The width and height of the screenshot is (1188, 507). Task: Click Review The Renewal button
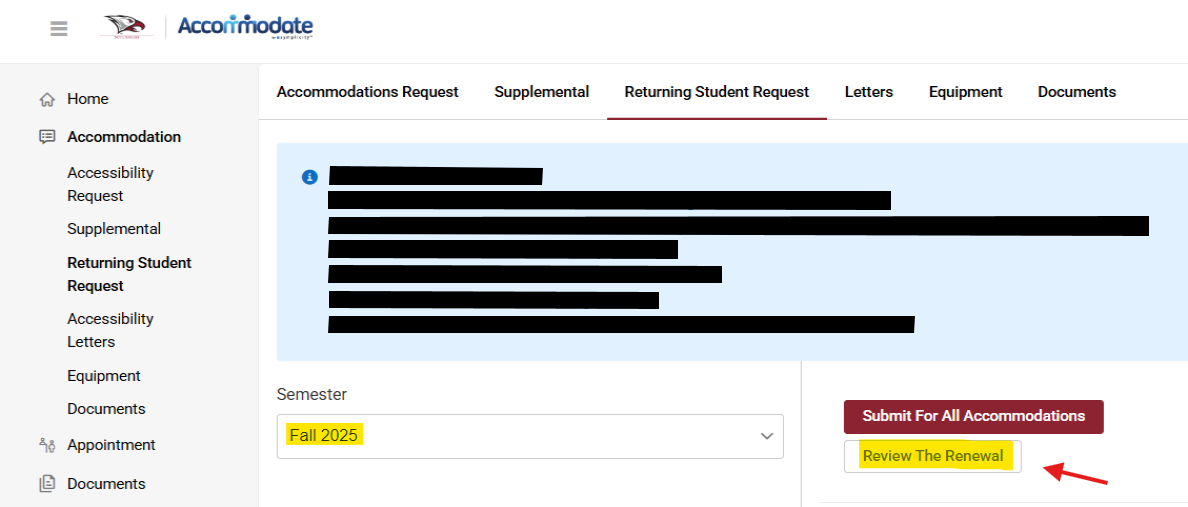(x=933, y=456)
